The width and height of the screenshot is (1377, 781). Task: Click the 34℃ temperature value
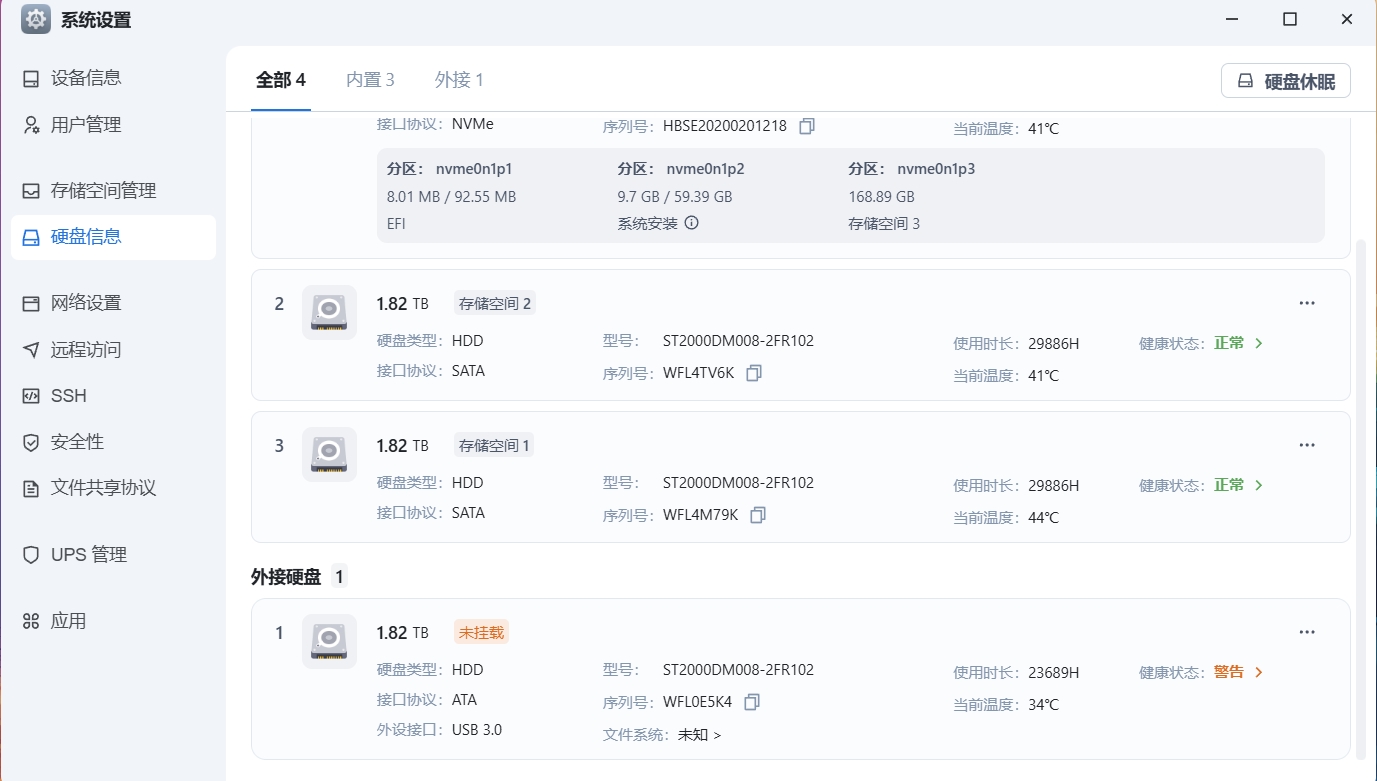coord(1043,705)
